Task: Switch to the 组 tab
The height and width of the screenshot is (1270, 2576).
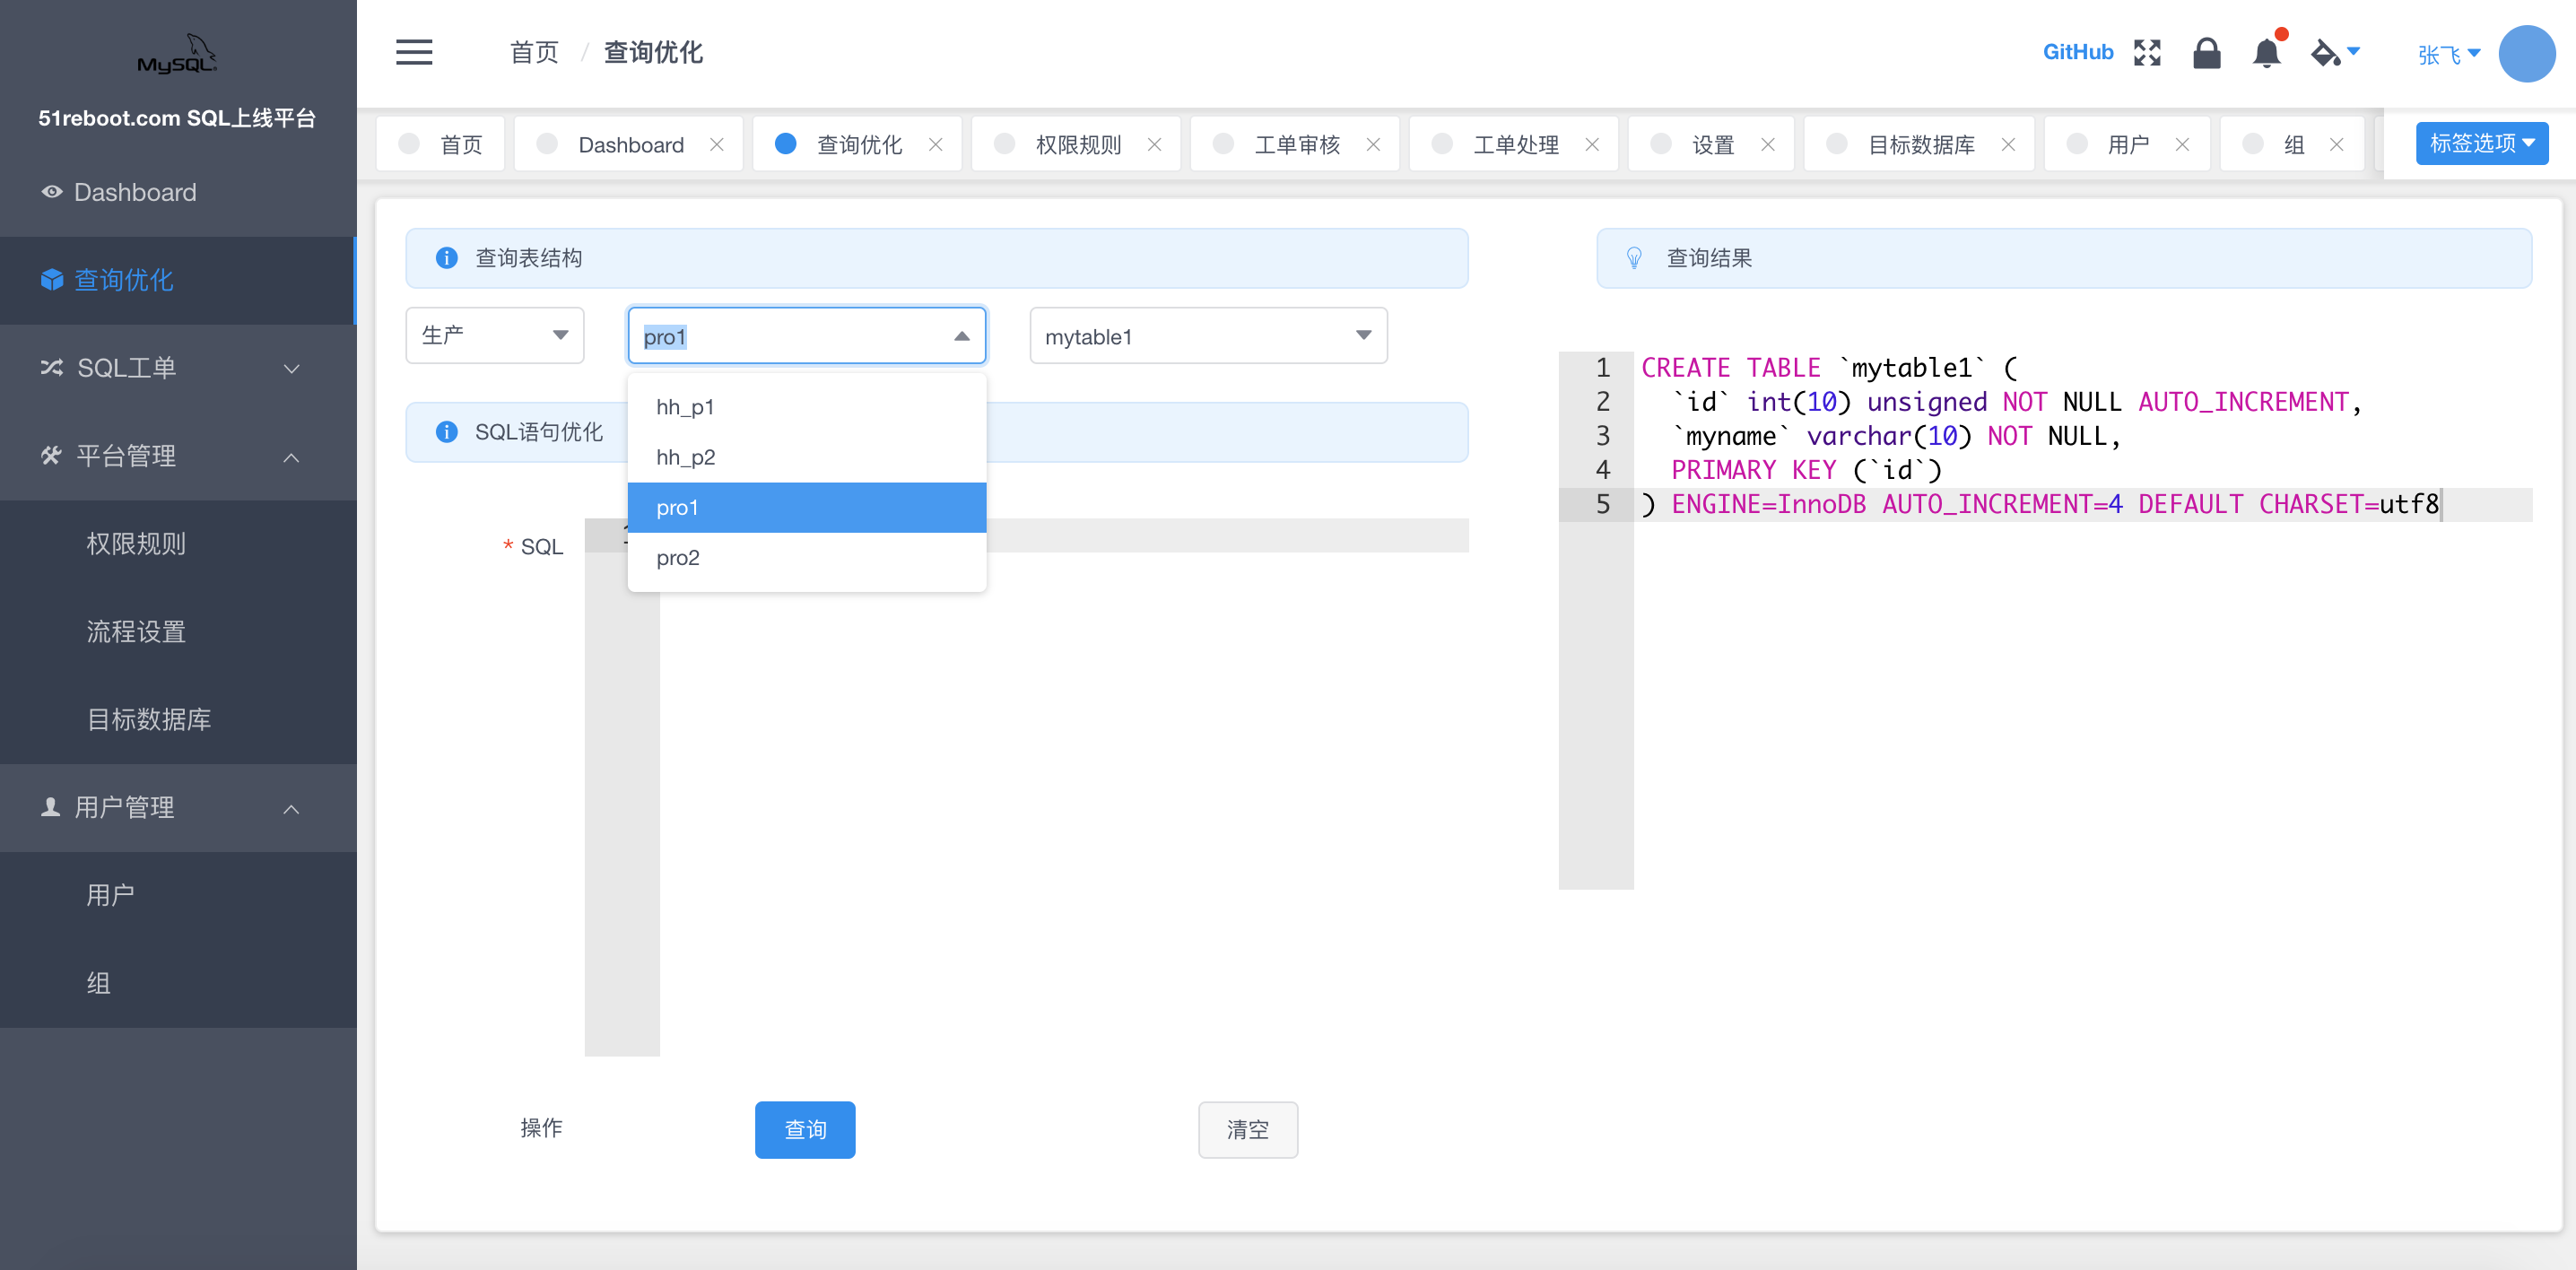Action: click(2293, 144)
